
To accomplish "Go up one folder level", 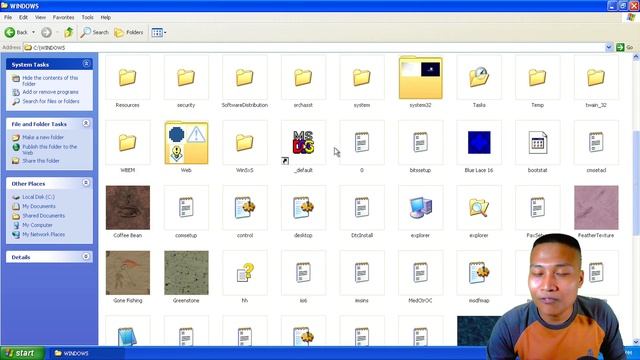I will tap(69, 32).
